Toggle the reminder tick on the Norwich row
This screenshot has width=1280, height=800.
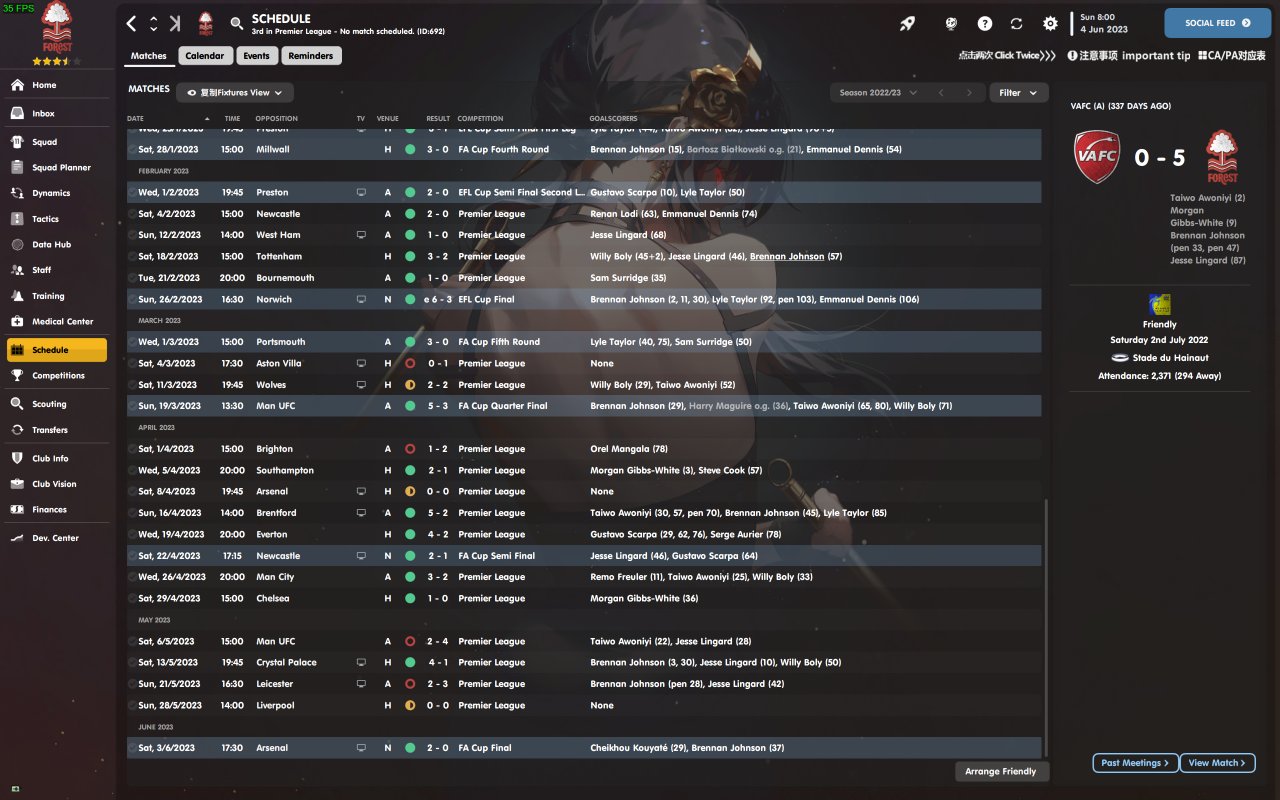[132, 299]
